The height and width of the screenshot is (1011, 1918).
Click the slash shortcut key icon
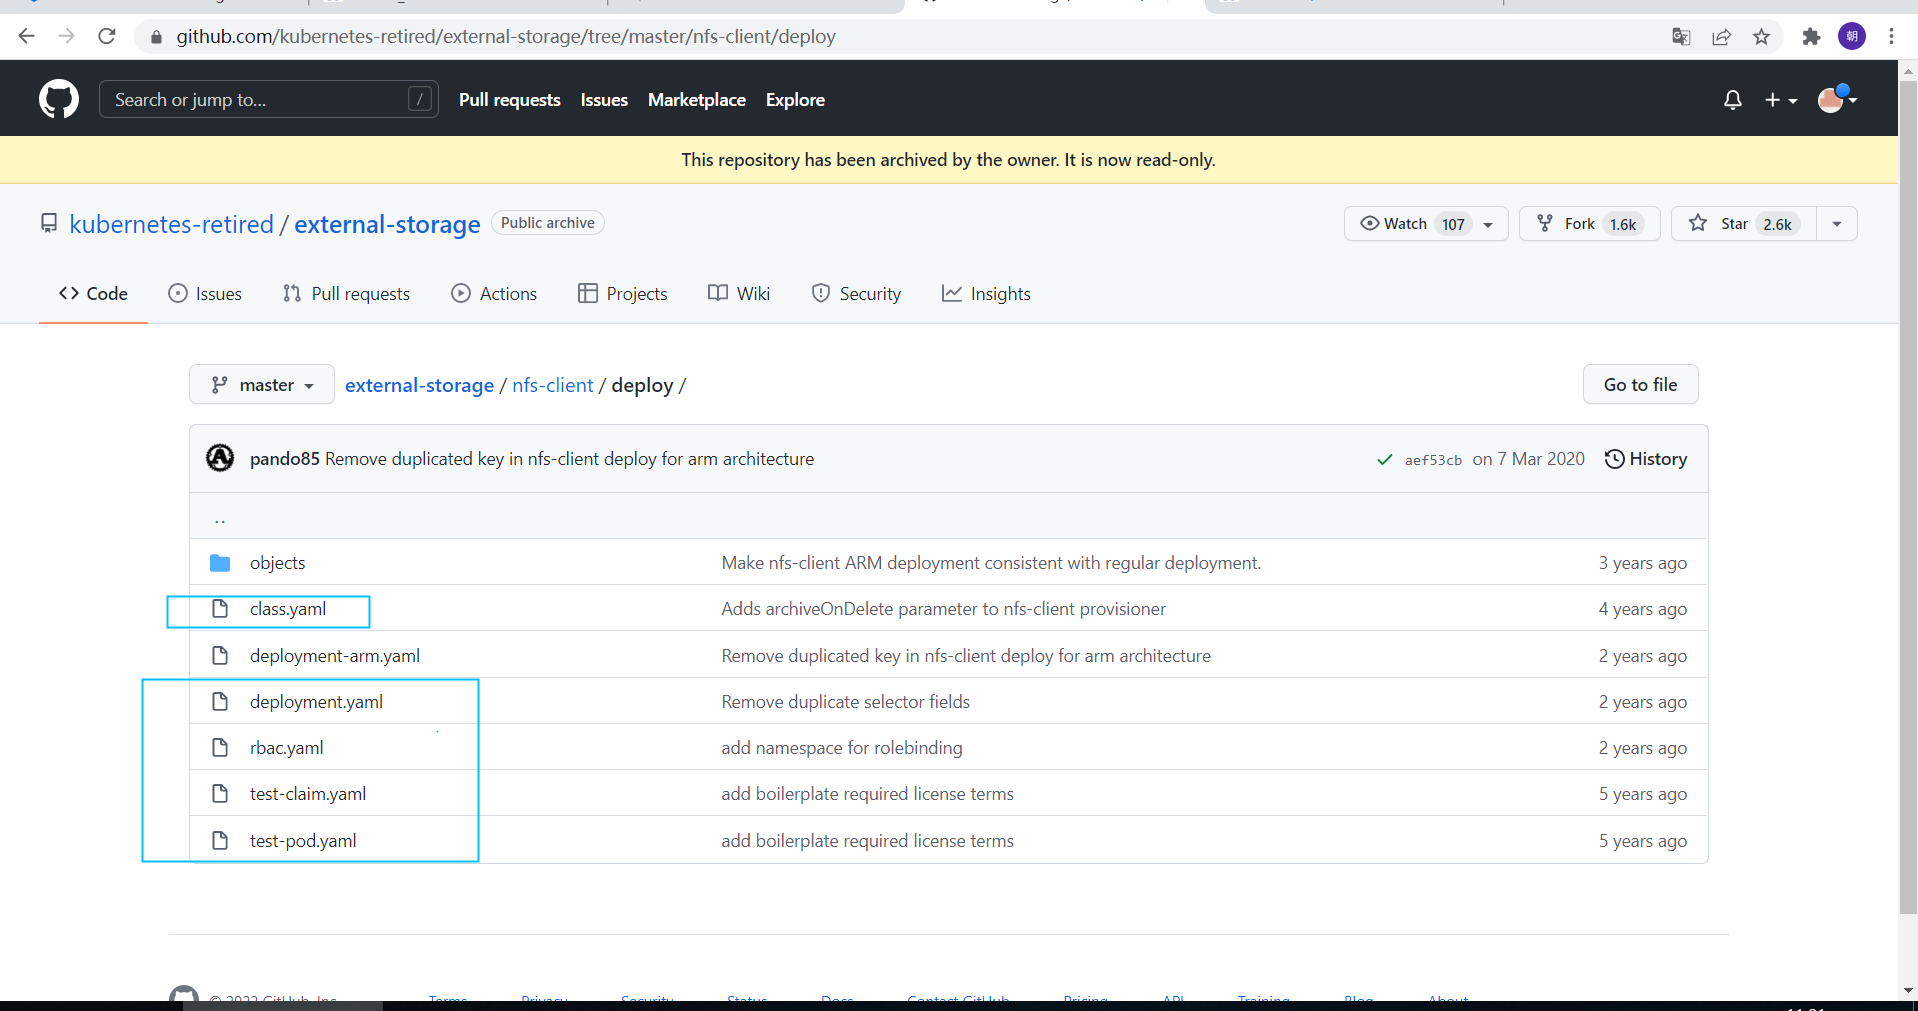point(420,99)
